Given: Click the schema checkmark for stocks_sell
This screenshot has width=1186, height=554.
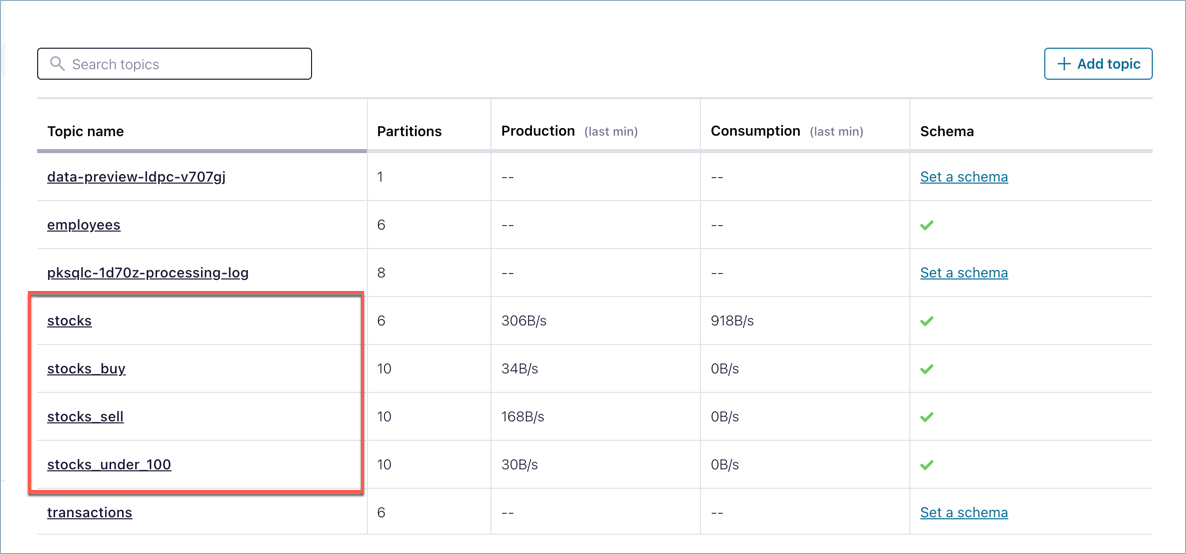Looking at the screenshot, I should coord(927,417).
